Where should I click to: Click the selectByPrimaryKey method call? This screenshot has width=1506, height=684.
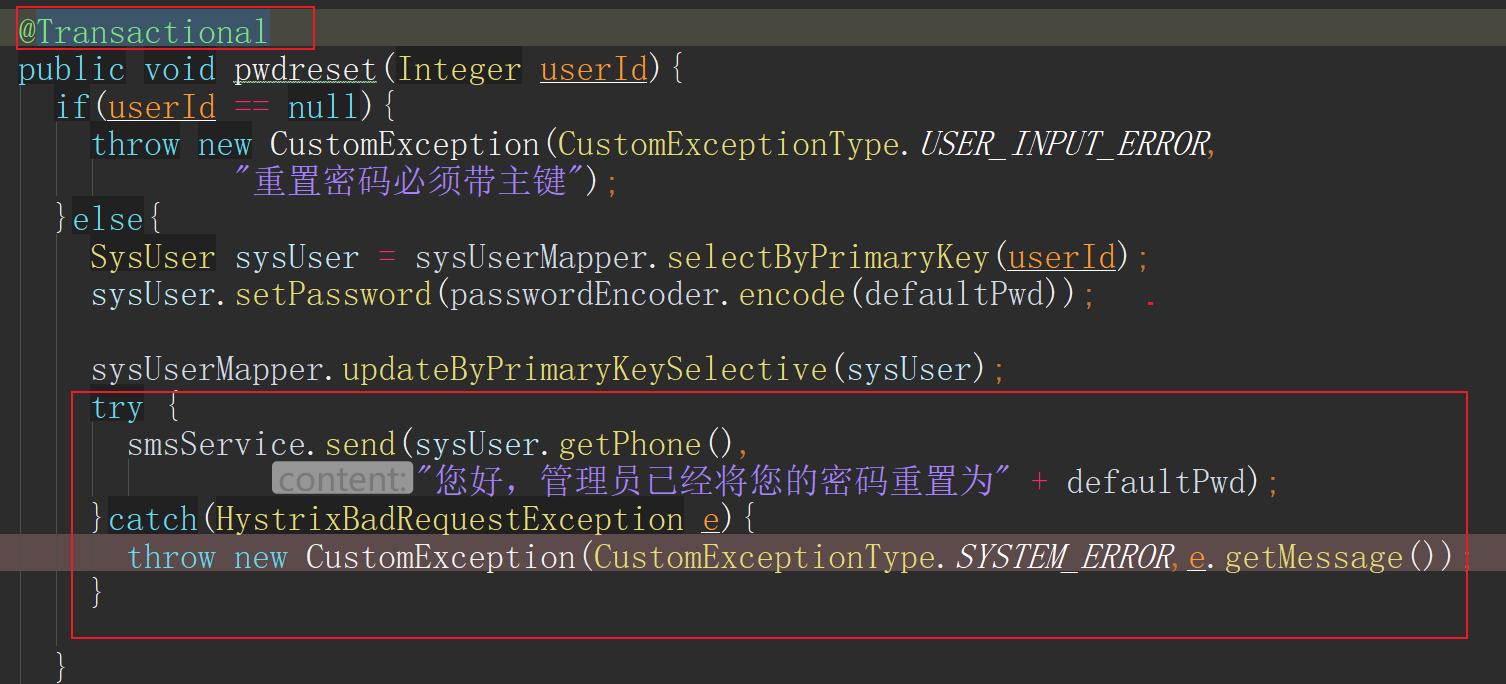pos(828,258)
